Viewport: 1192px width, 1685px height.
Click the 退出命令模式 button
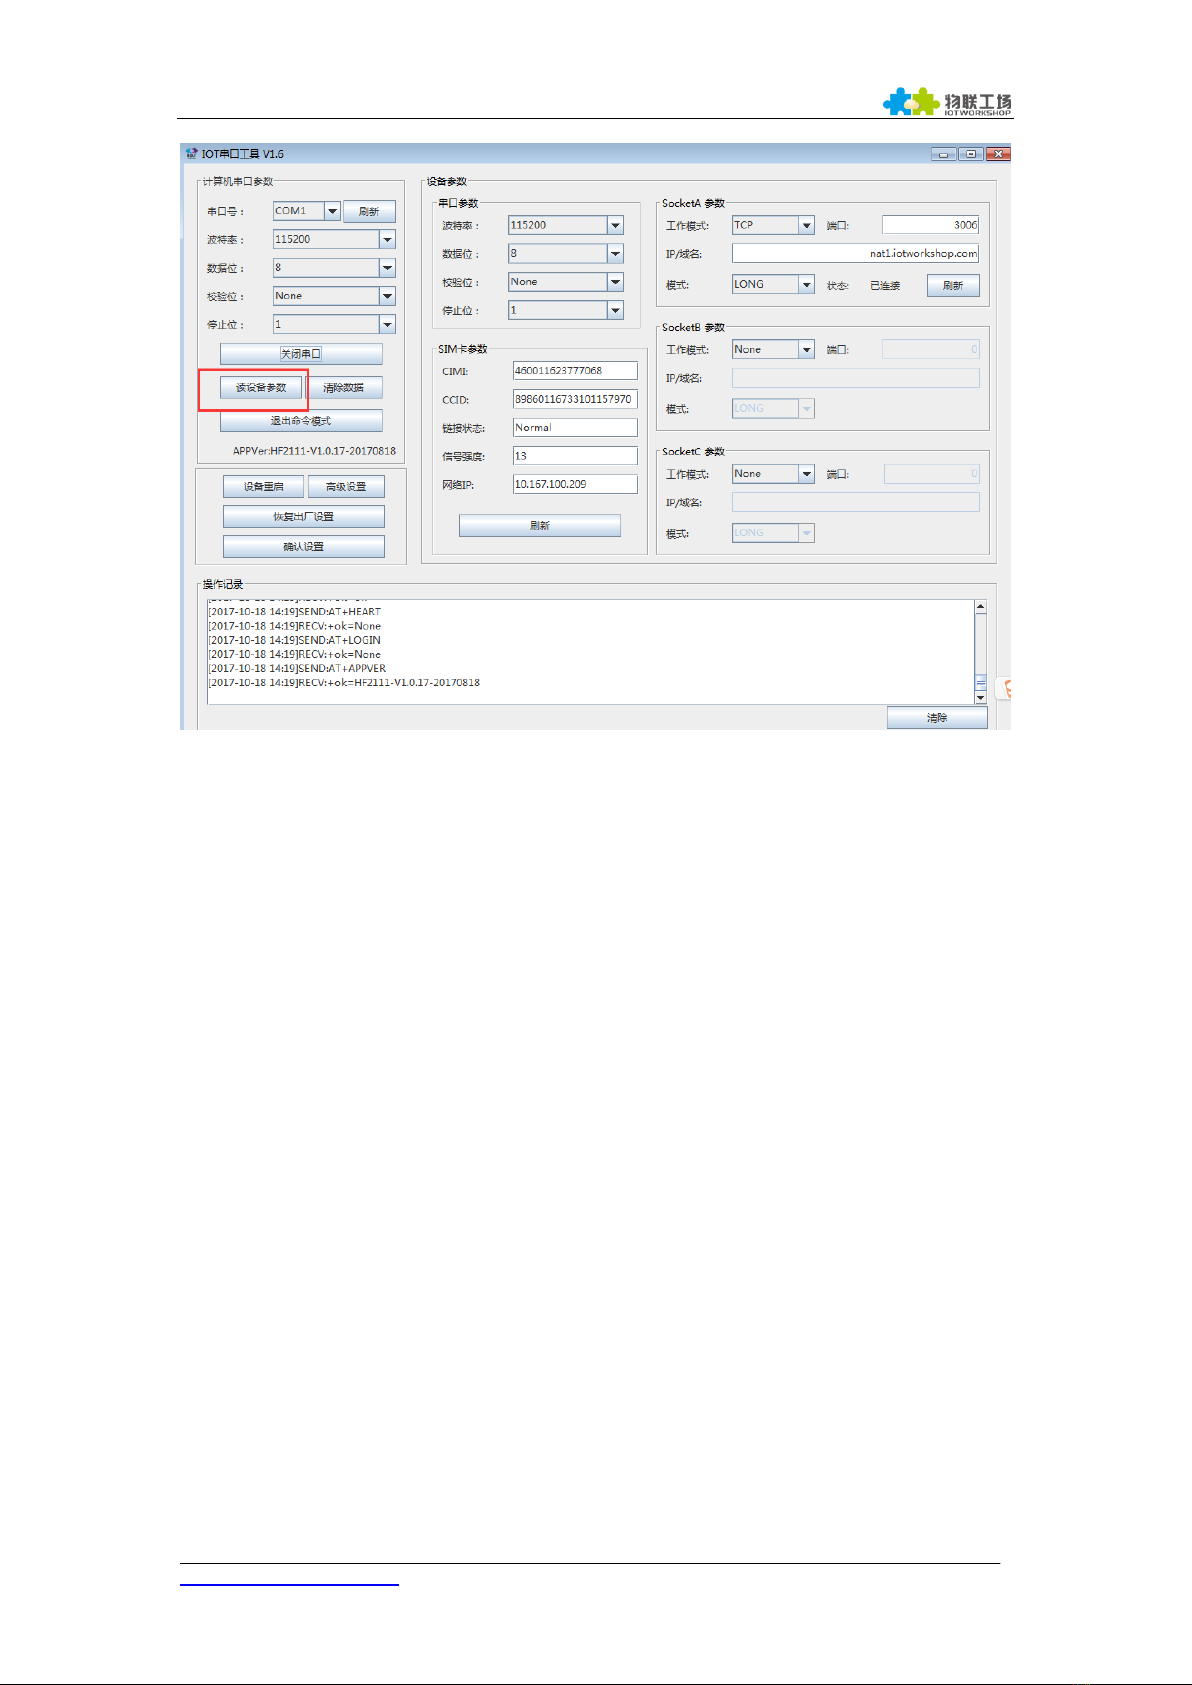pos(301,421)
